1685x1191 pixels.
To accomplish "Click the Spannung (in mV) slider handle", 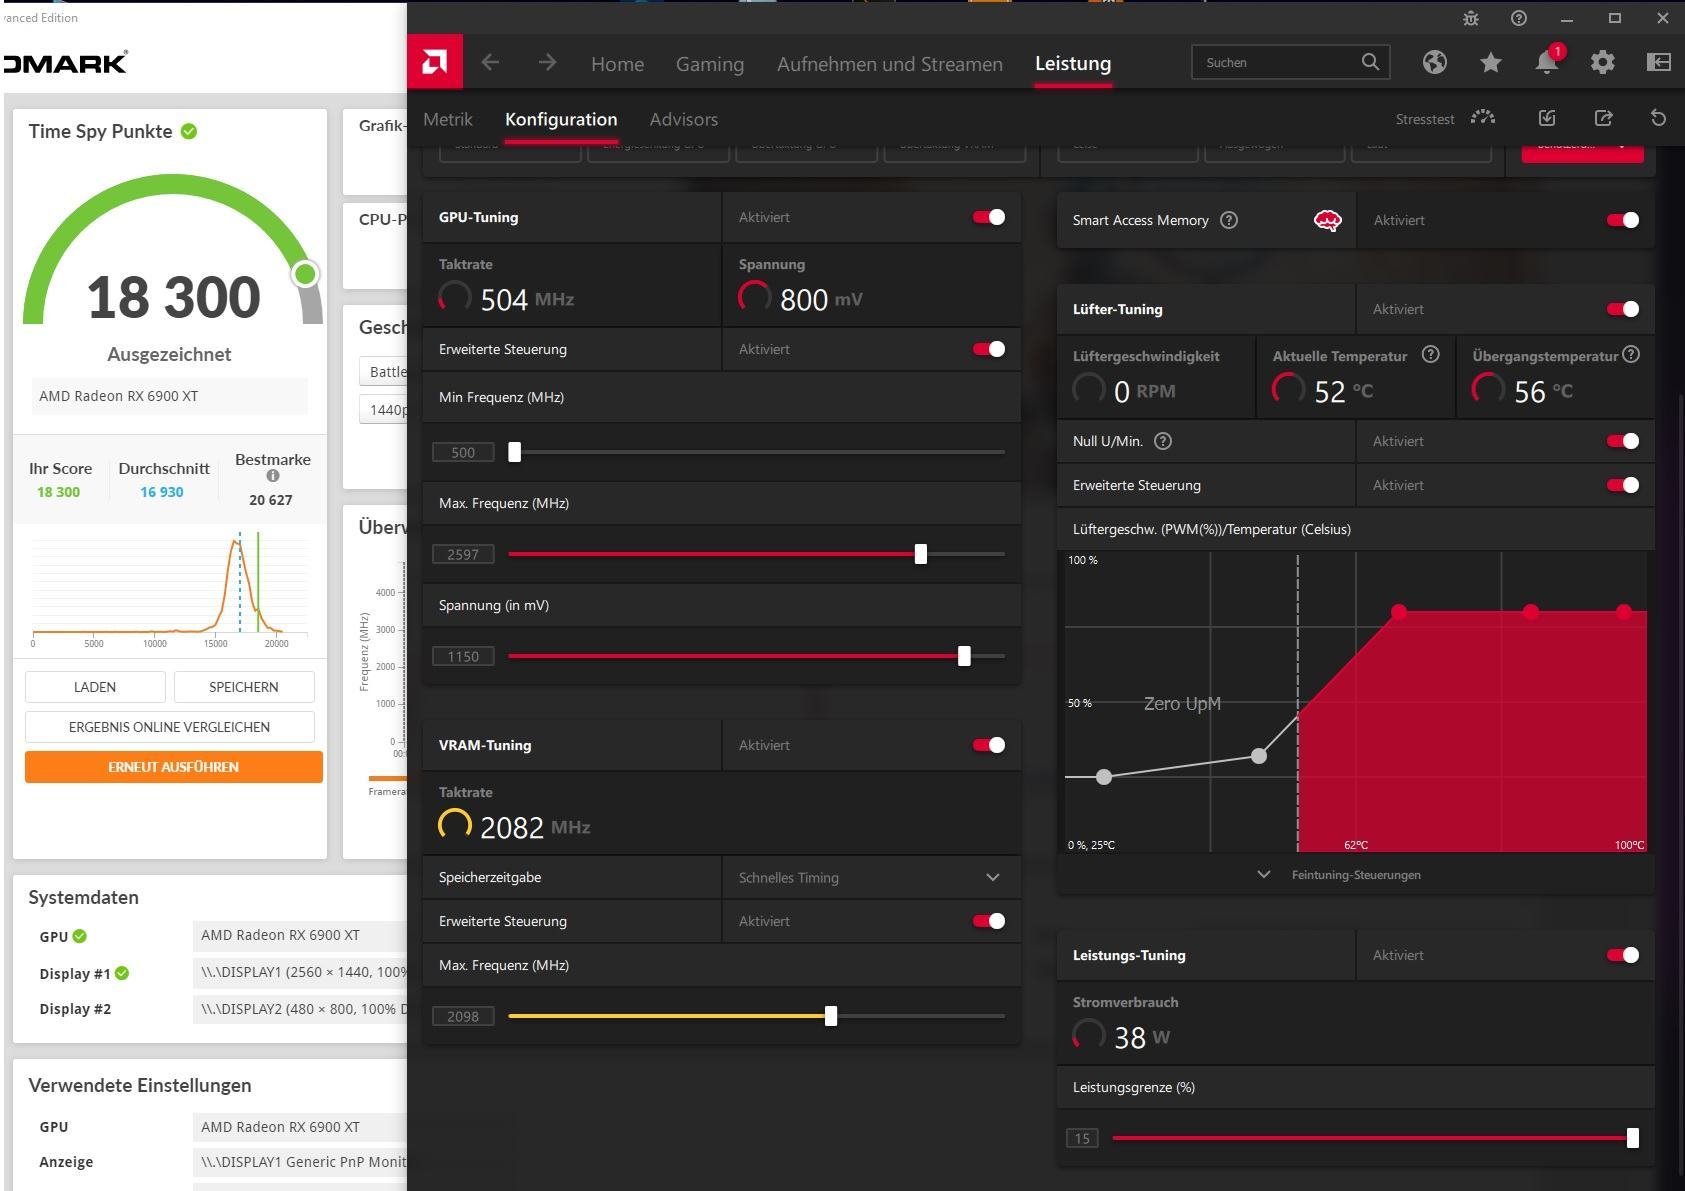I will tap(964, 656).
